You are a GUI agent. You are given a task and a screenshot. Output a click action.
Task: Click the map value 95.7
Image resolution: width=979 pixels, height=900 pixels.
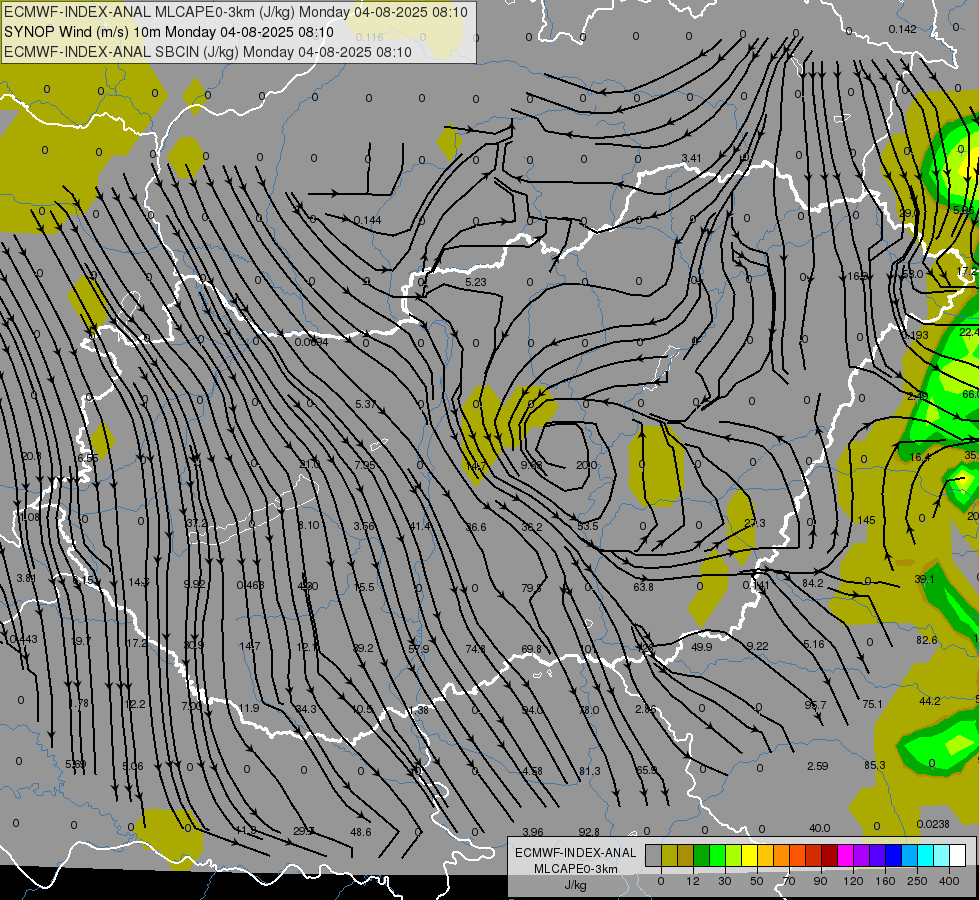[x=815, y=705]
